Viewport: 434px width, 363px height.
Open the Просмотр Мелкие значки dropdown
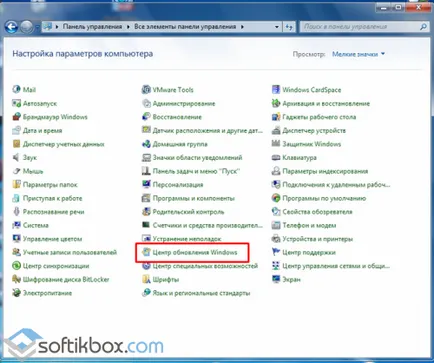point(358,54)
